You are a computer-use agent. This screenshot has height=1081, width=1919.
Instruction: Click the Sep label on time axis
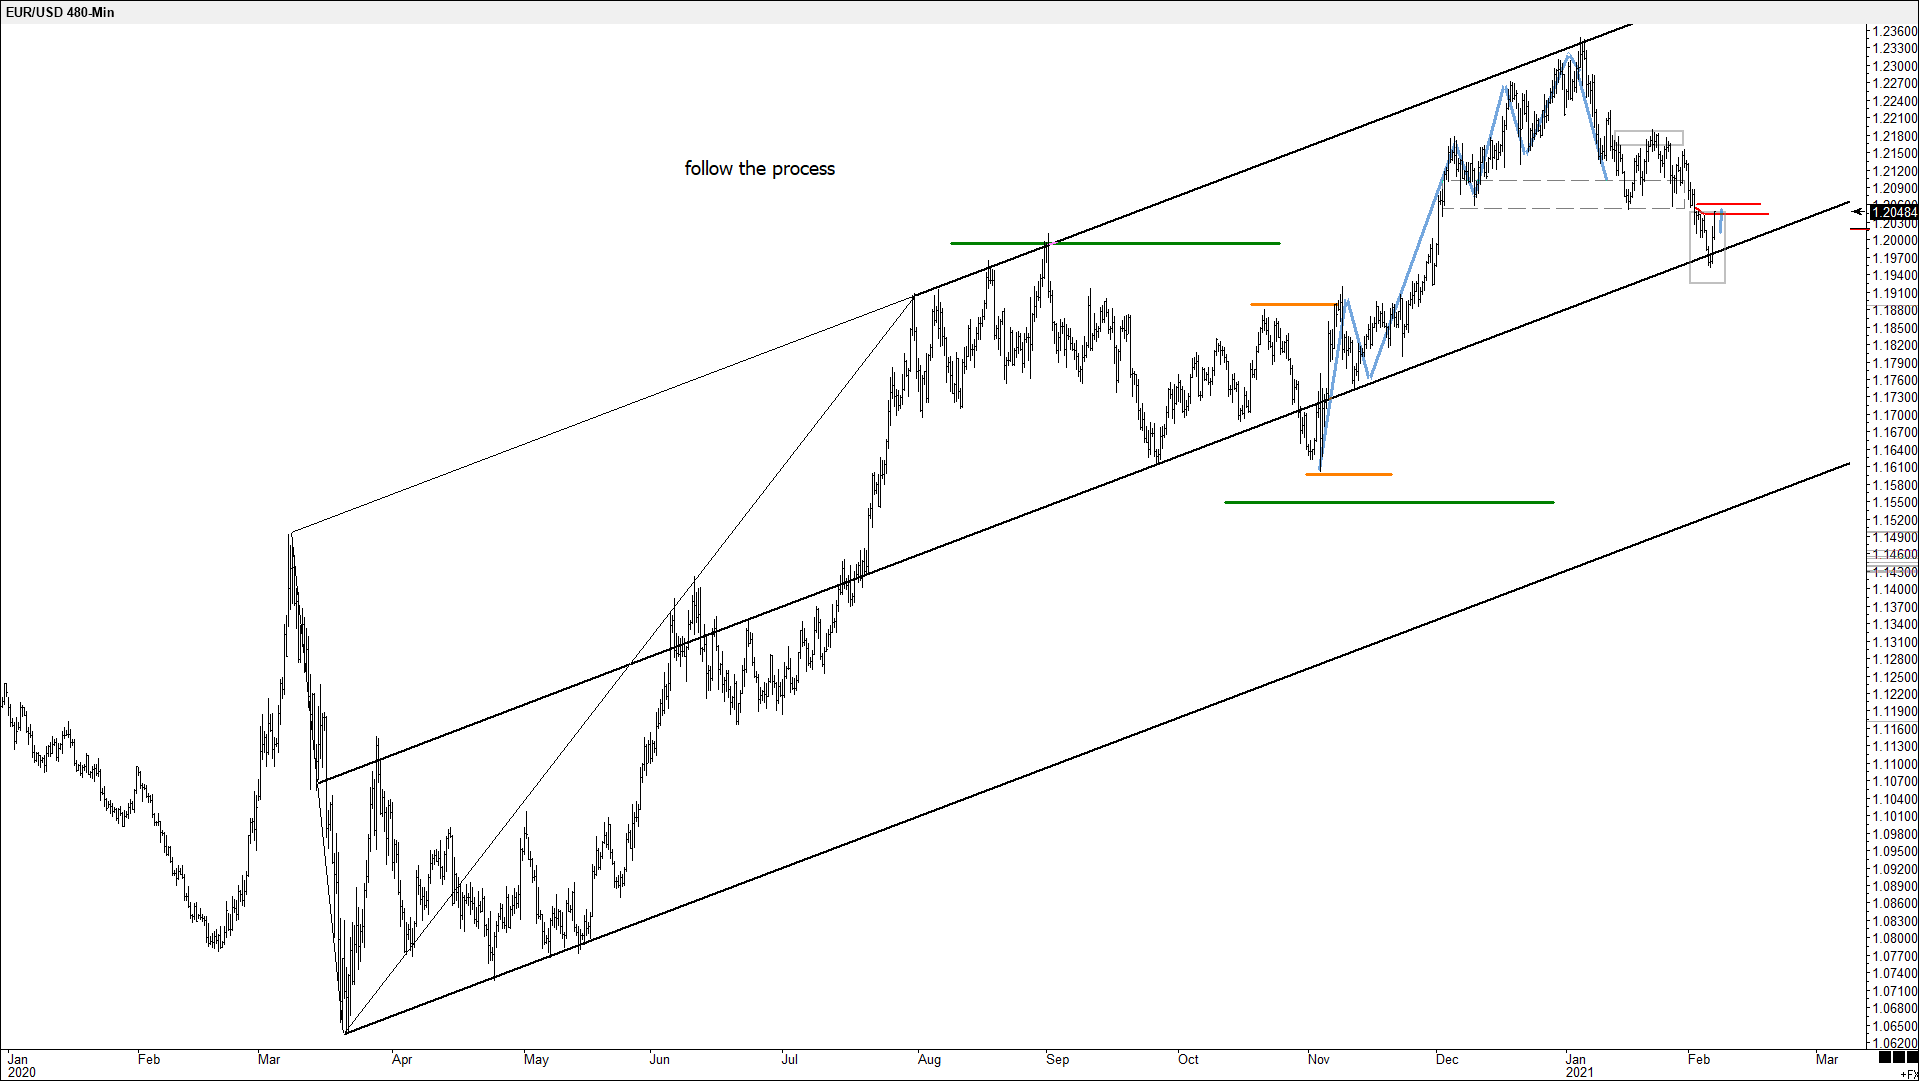coord(1057,1059)
